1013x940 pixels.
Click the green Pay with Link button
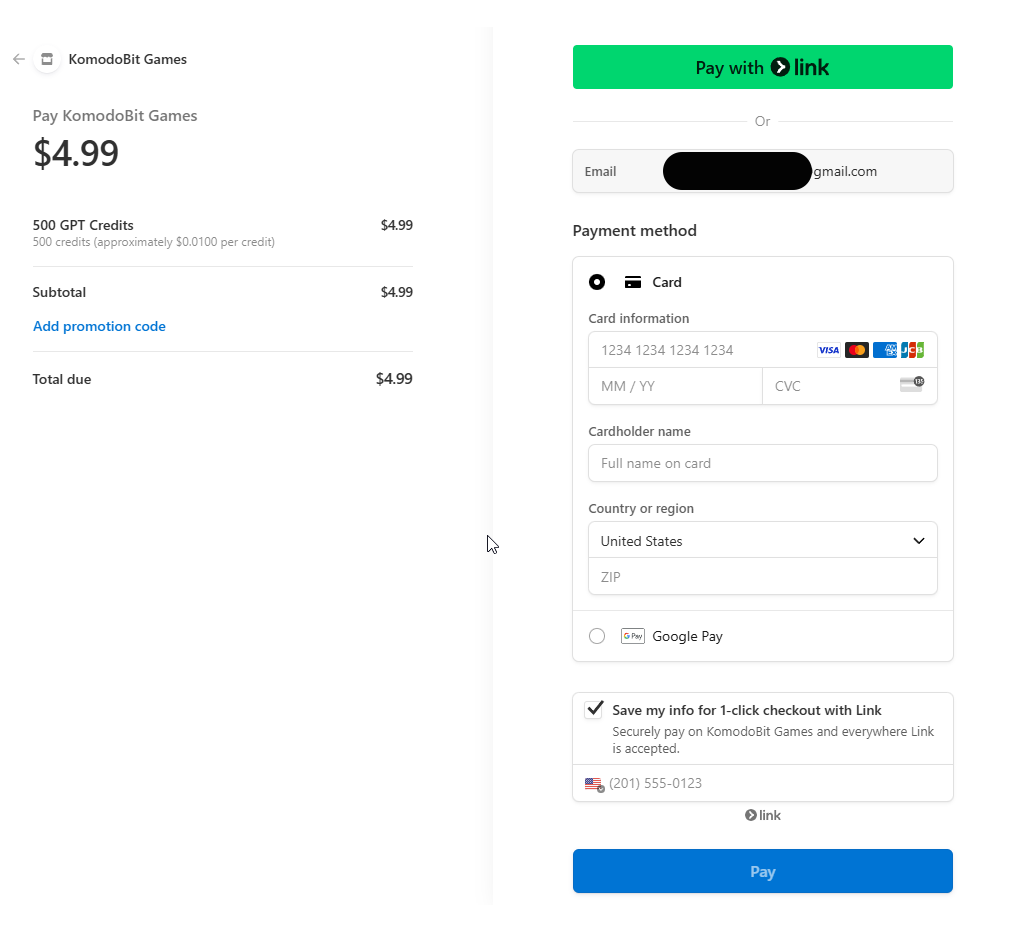[762, 67]
